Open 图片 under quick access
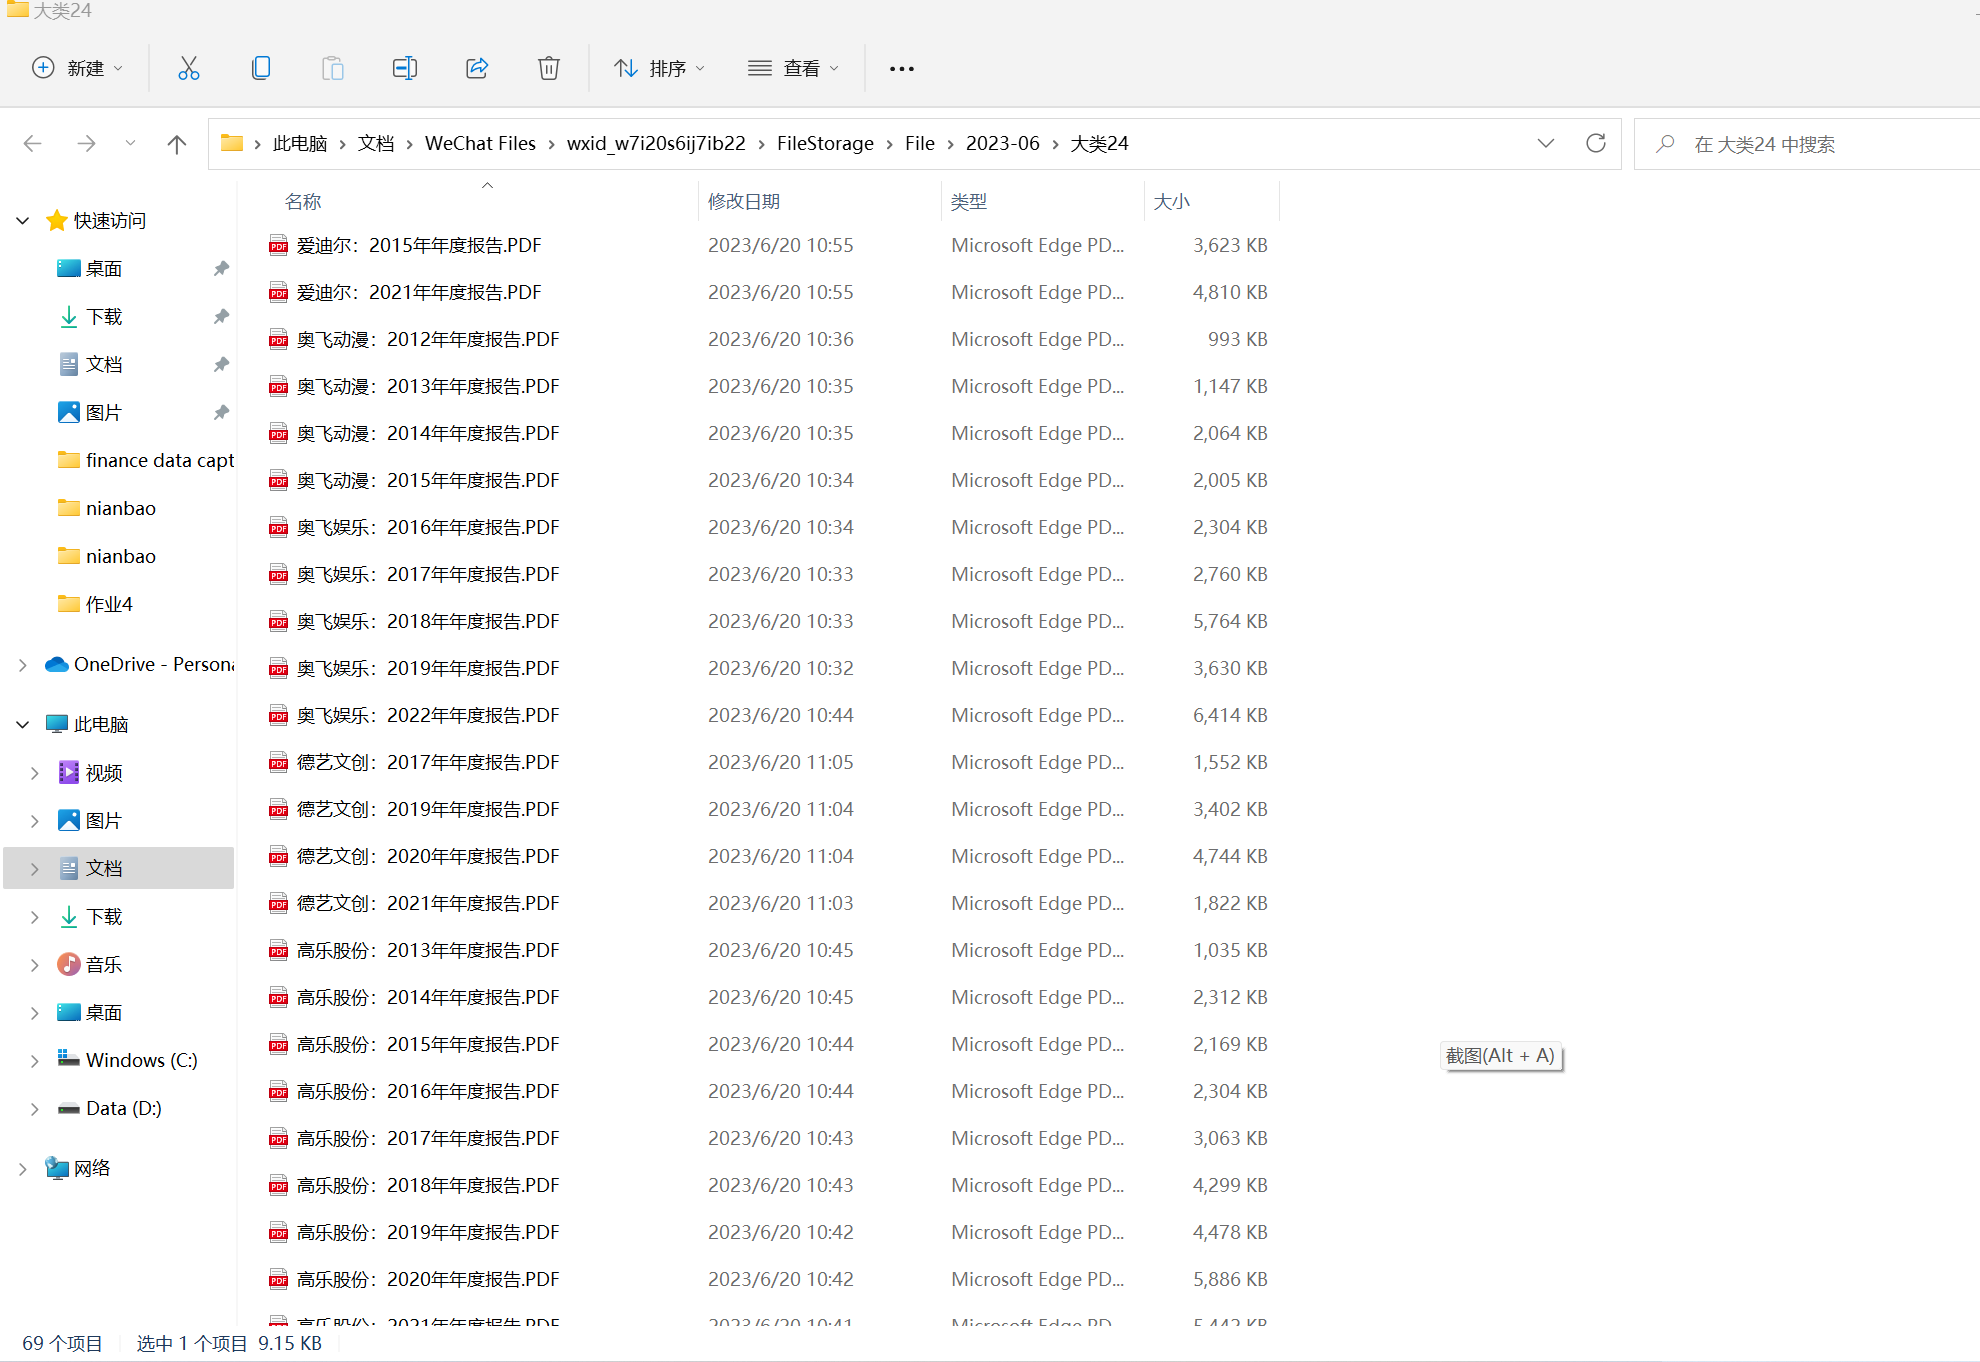The image size is (1980, 1362). point(104,413)
